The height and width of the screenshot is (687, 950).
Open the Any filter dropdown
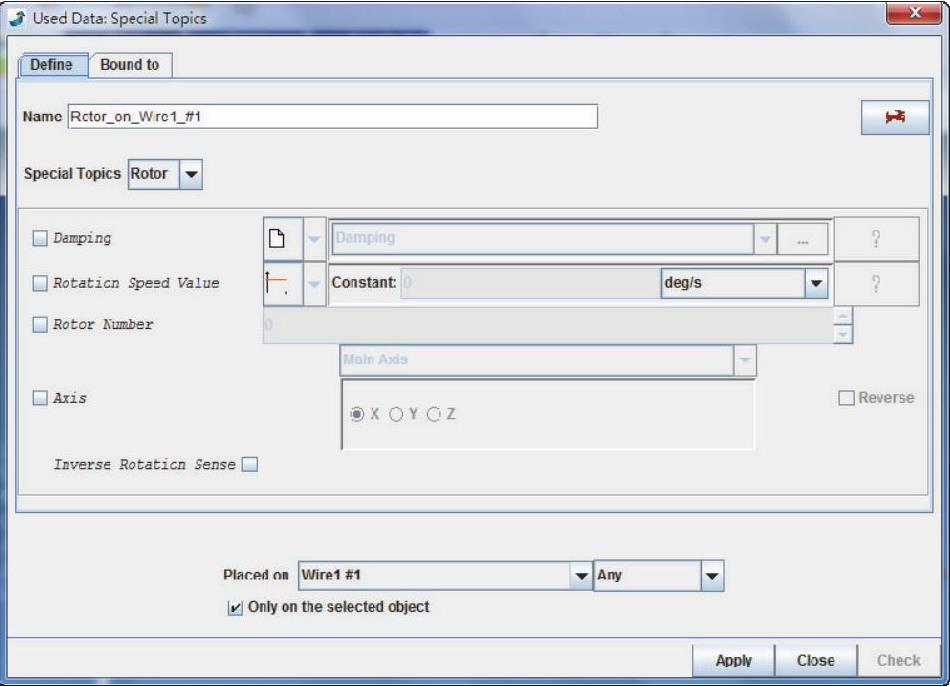coord(711,576)
